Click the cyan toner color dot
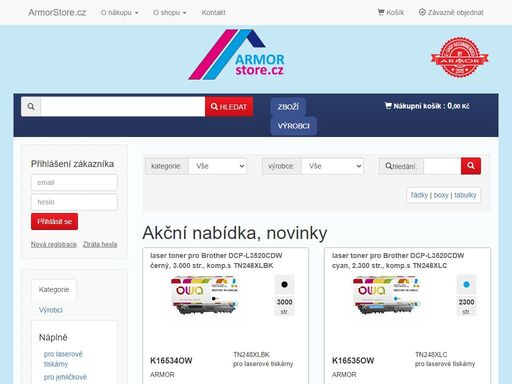 coord(466,284)
